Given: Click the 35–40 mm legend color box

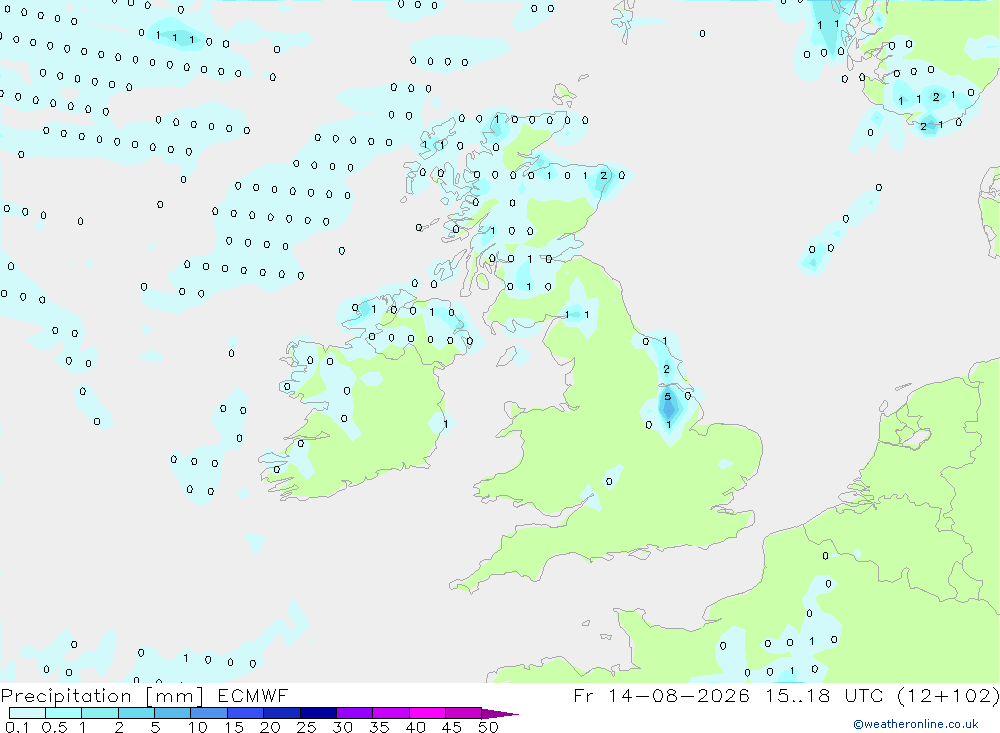Looking at the screenshot, I should [x=391, y=713].
